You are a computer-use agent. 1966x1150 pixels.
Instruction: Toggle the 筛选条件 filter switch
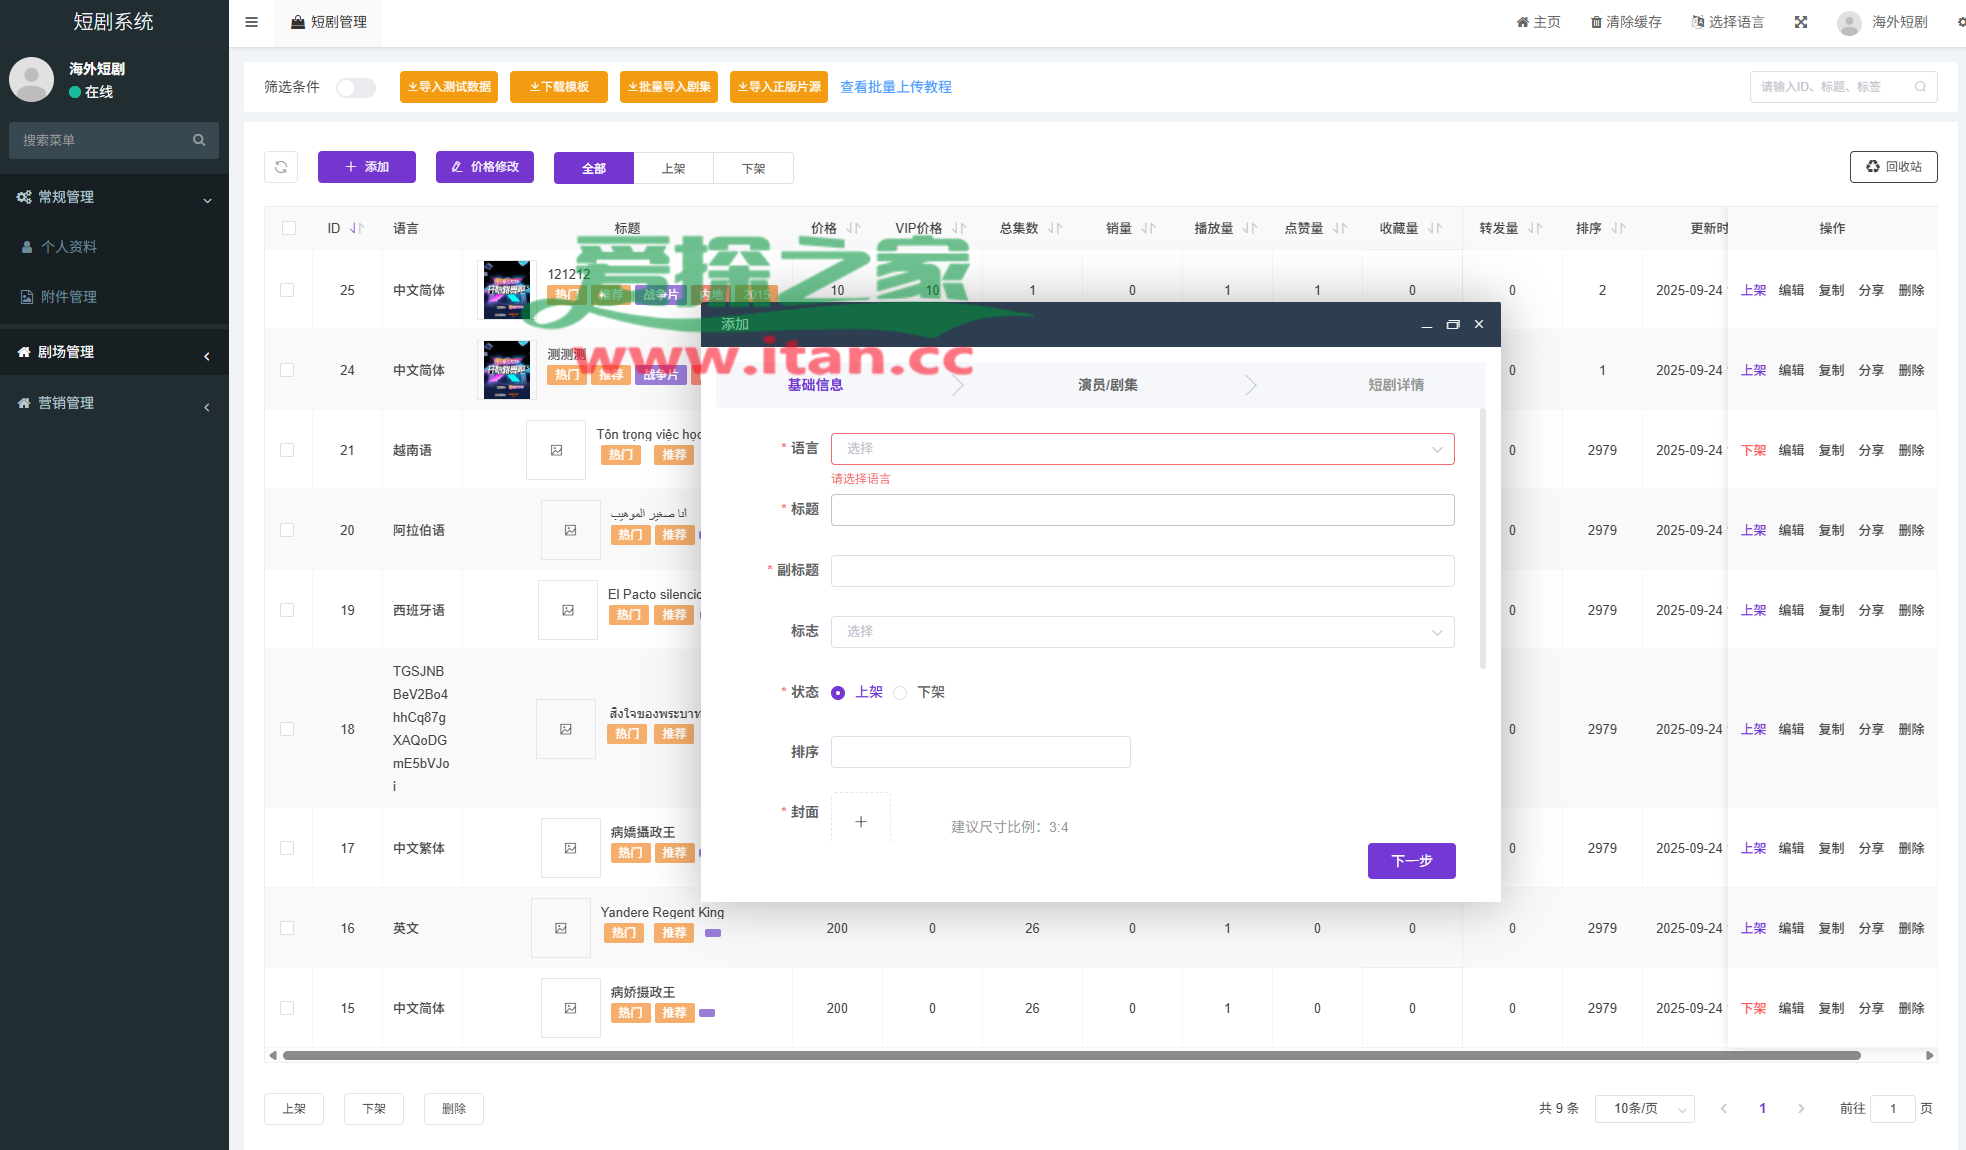click(x=355, y=88)
